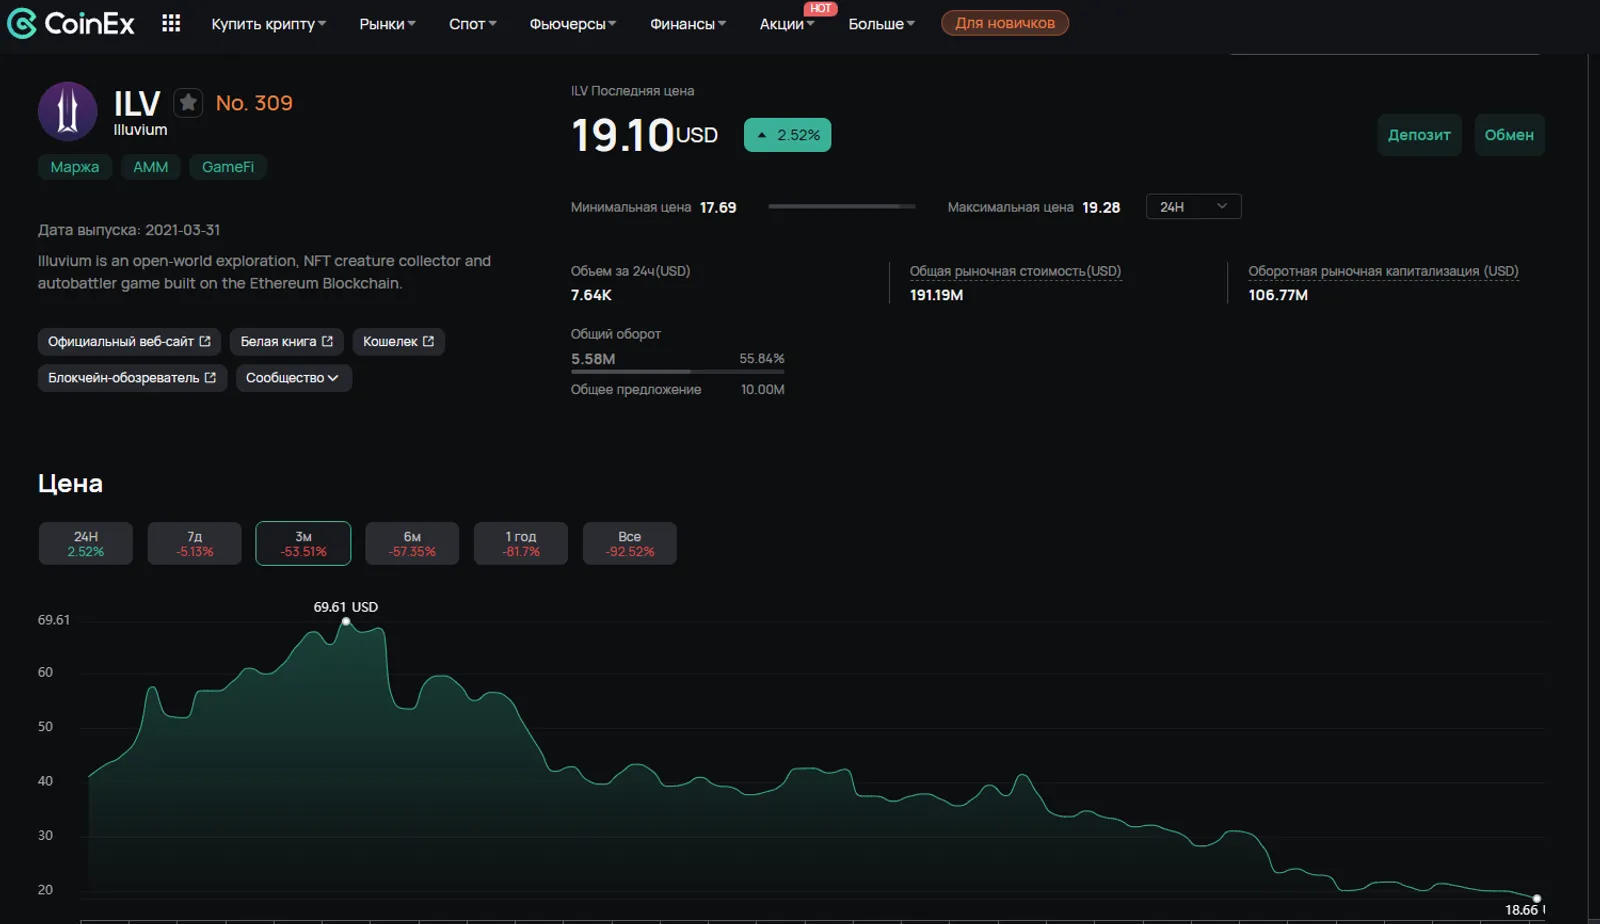Click the CoinEx logo
Screen dimensions: 1600x924
(71, 23)
